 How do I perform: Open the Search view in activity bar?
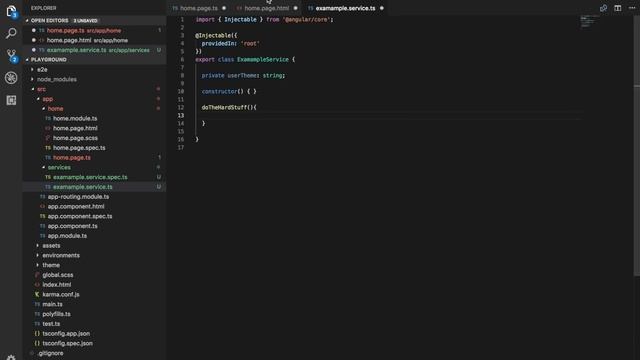click(x=11, y=33)
